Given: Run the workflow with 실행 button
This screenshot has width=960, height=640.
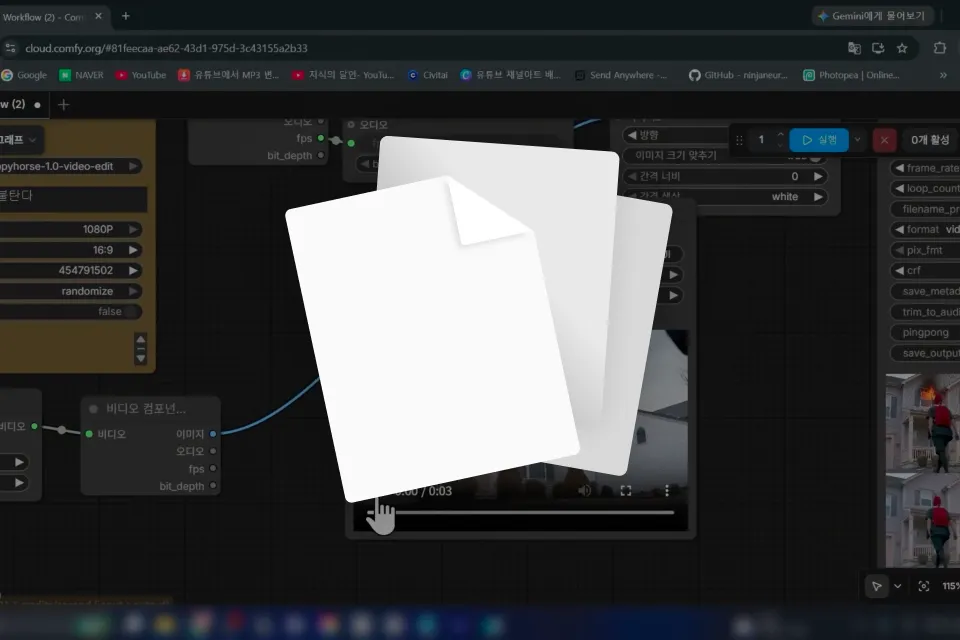Looking at the screenshot, I should point(819,140).
